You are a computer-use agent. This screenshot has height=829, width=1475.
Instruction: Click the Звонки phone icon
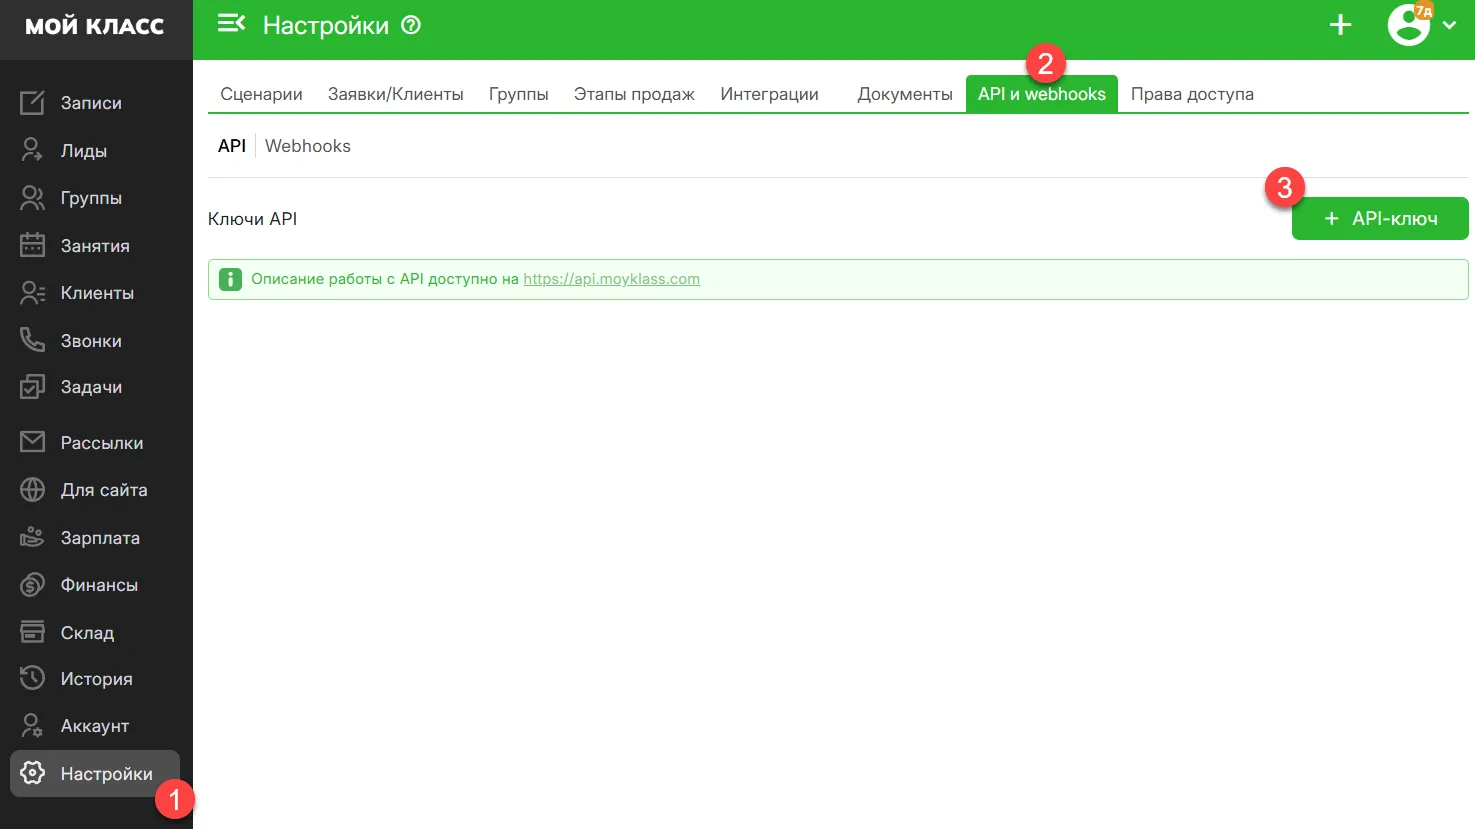[32, 341]
